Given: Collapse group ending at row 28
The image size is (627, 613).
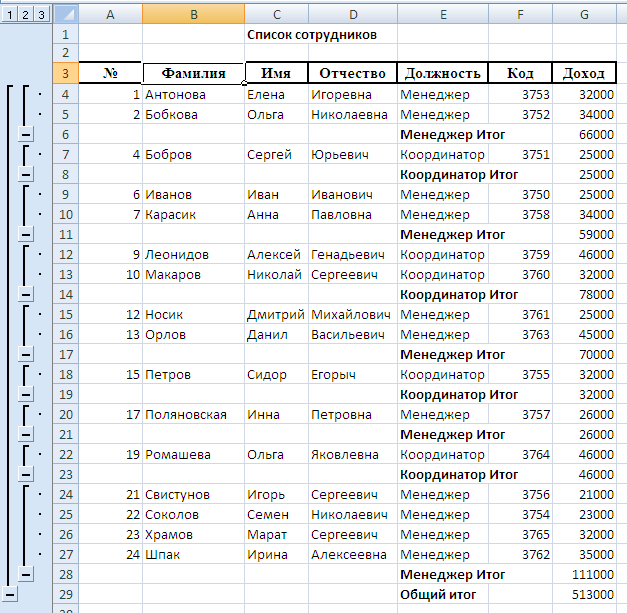Looking at the screenshot, I should (26, 575).
